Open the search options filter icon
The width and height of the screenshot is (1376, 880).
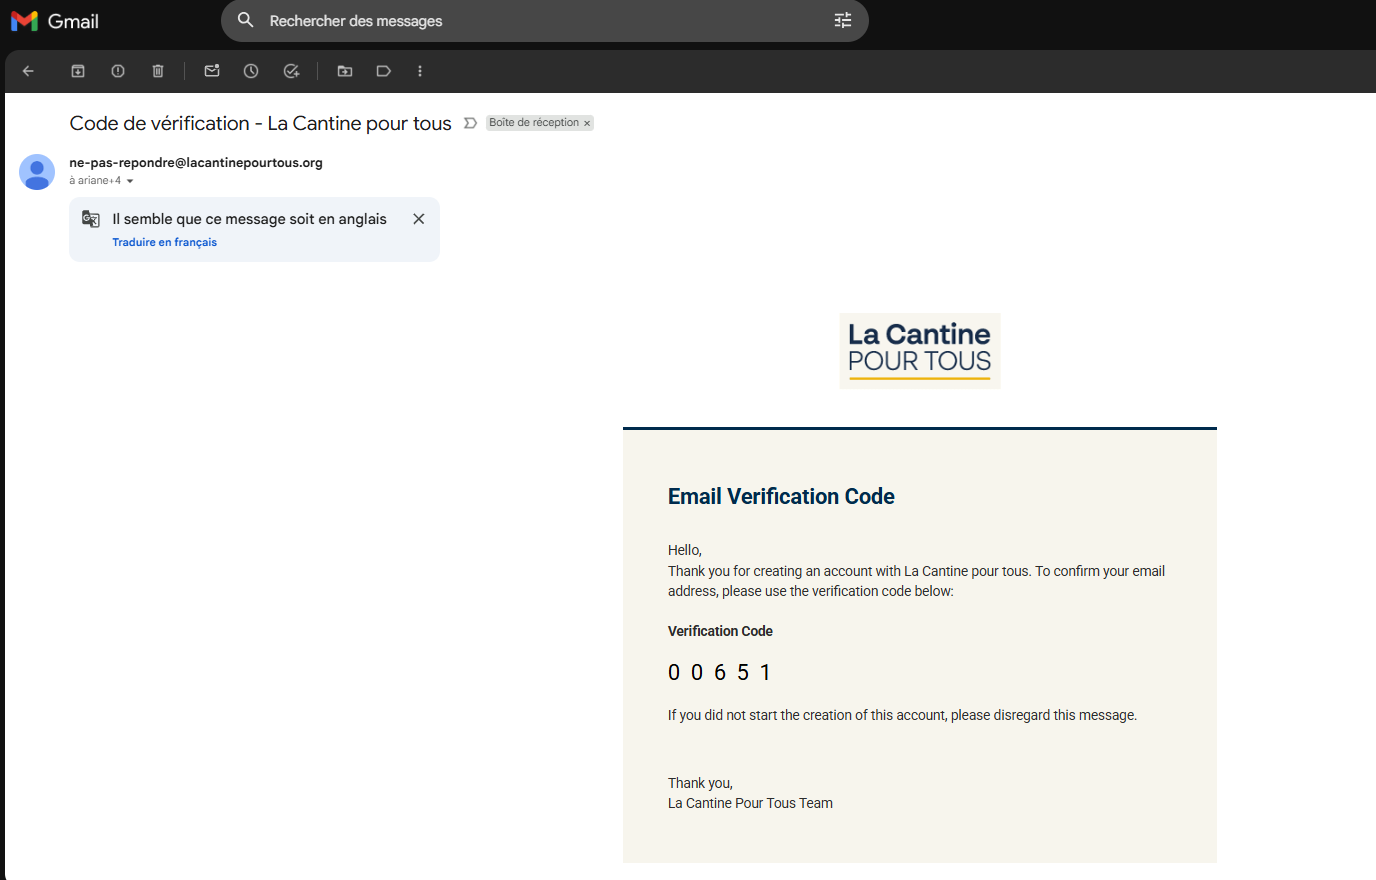coord(843,20)
